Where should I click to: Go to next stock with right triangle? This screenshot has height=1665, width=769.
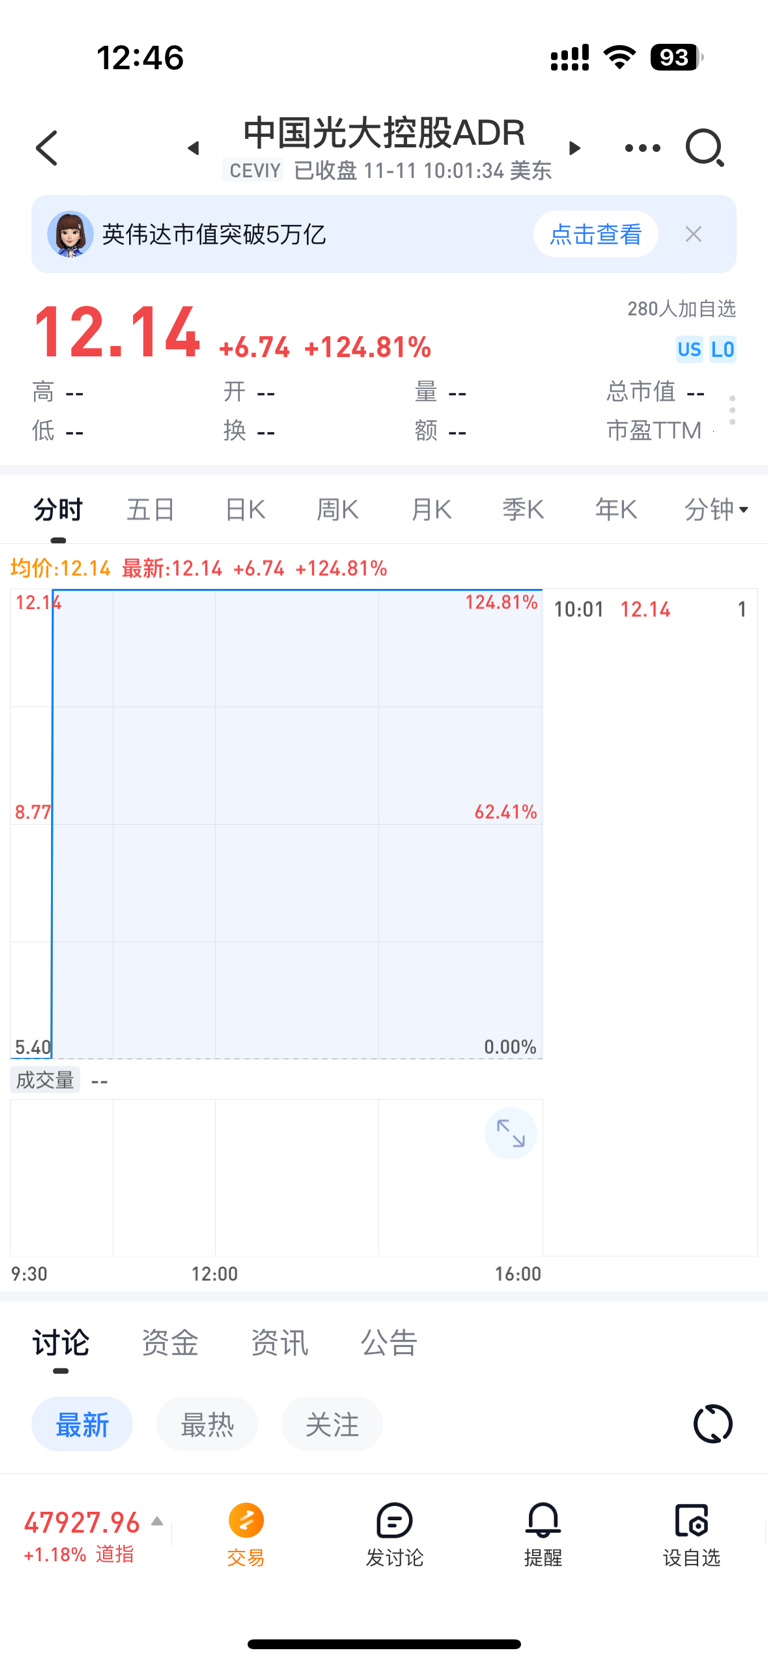pyautogui.click(x=575, y=148)
